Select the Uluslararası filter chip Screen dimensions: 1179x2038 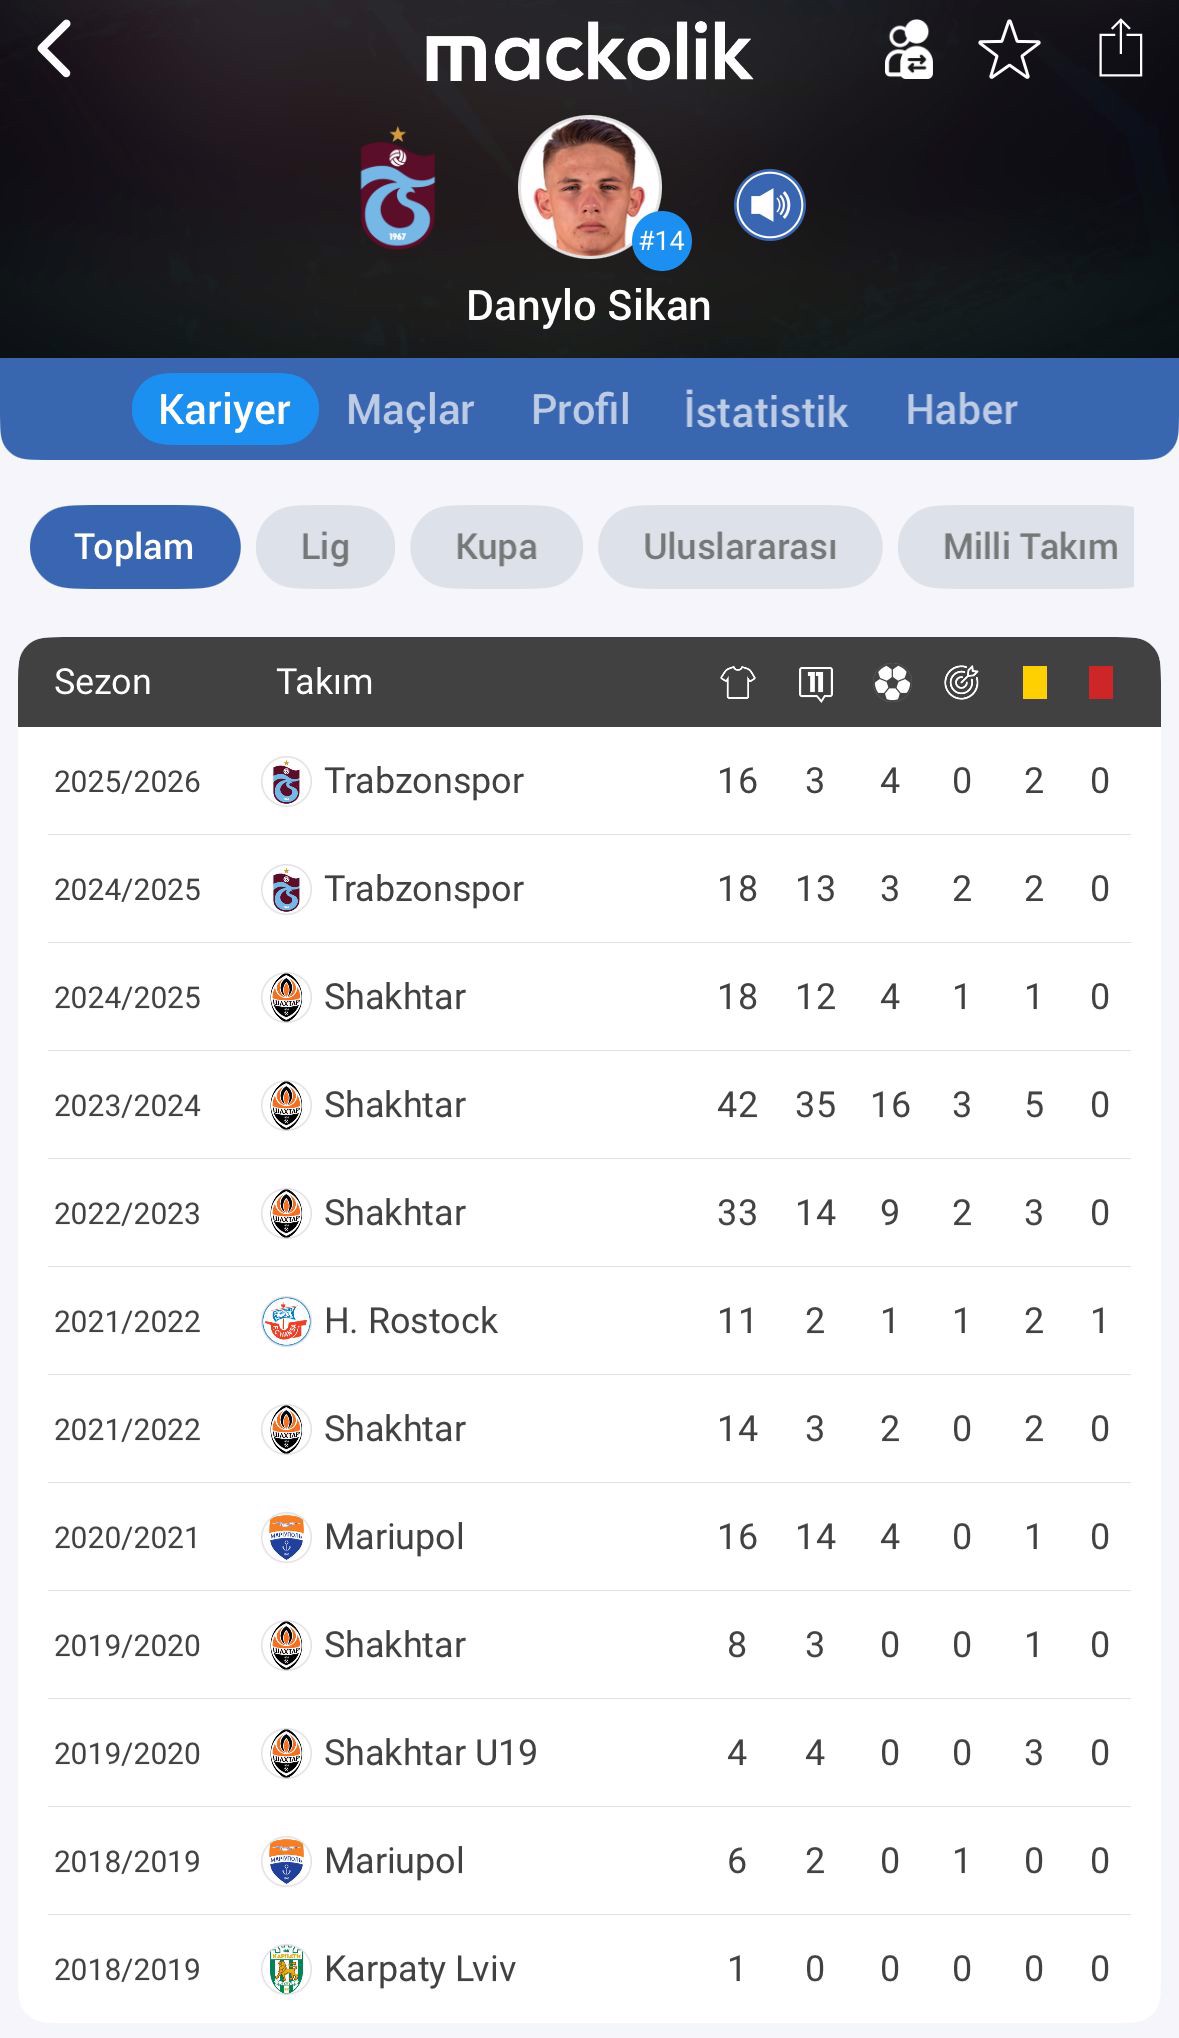[740, 547]
